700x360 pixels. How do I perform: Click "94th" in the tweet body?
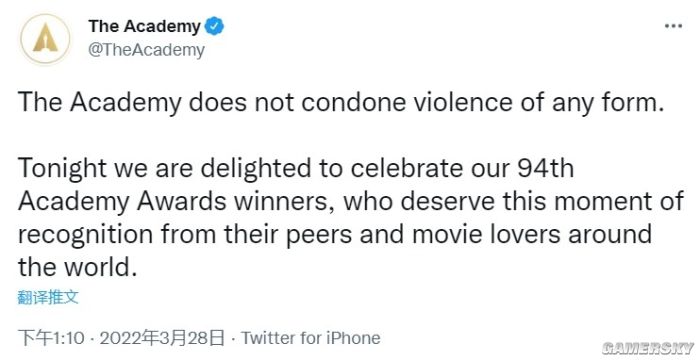pyautogui.click(x=546, y=168)
